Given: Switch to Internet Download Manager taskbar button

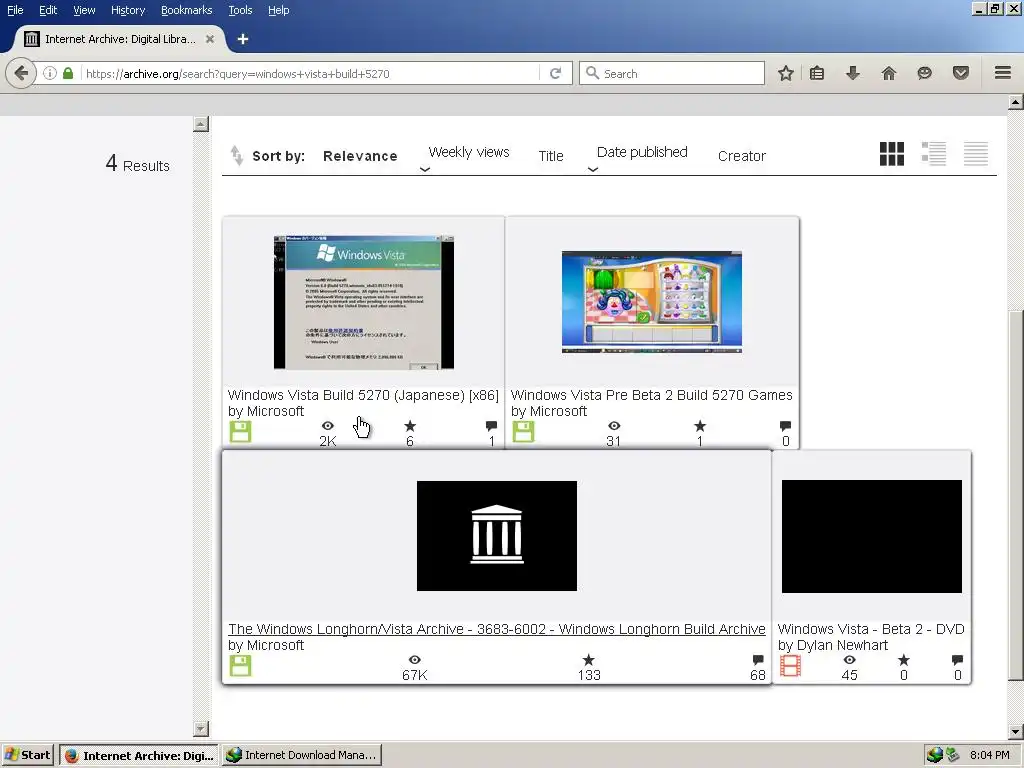Looking at the screenshot, I should pyautogui.click(x=302, y=755).
